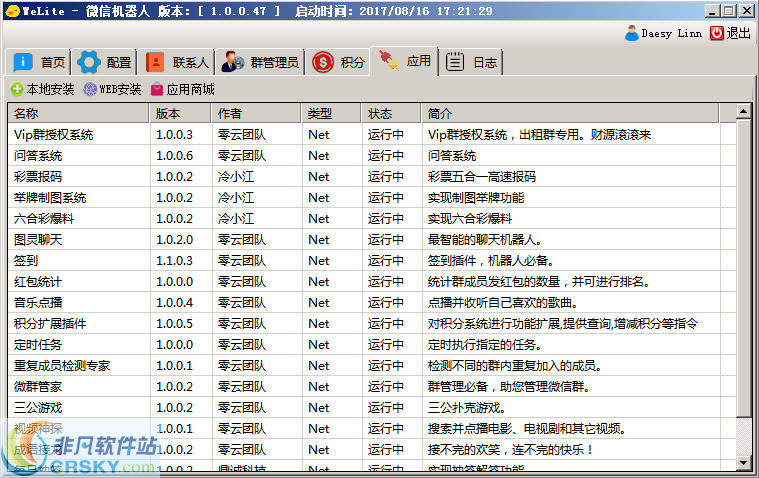The image size is (759, 478).
Task: Click the scrollbar down arrow
Action: [x=744, y=463]
